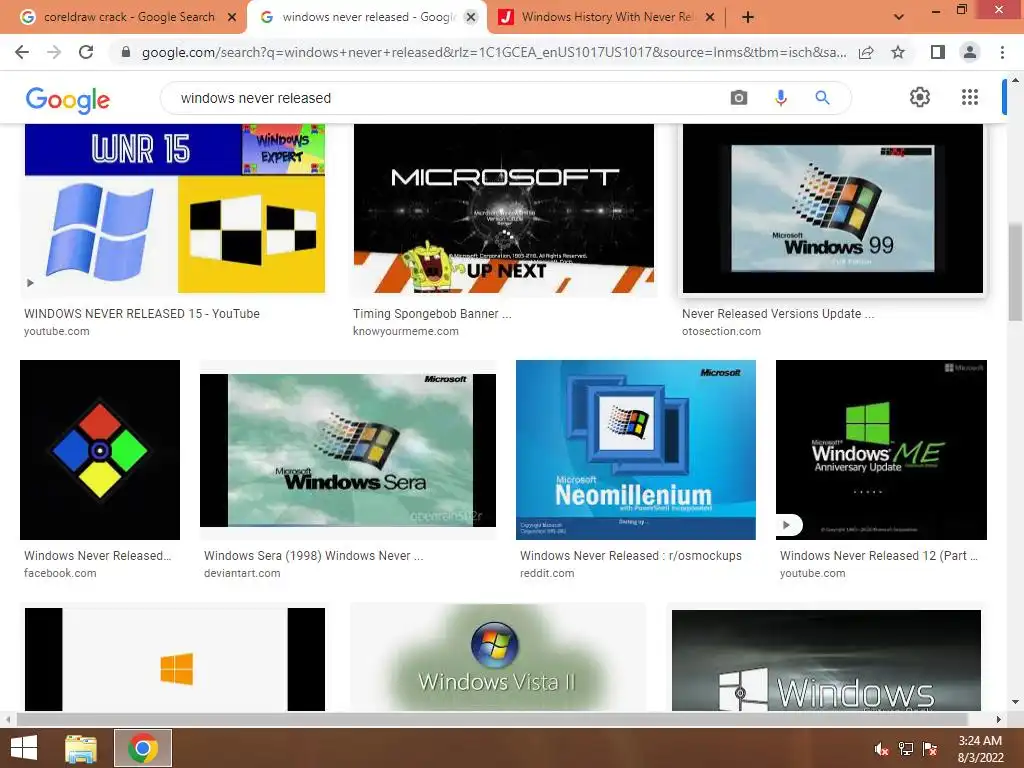
Task: Open the browser side panel icon
Action: (x=938, y=52)
